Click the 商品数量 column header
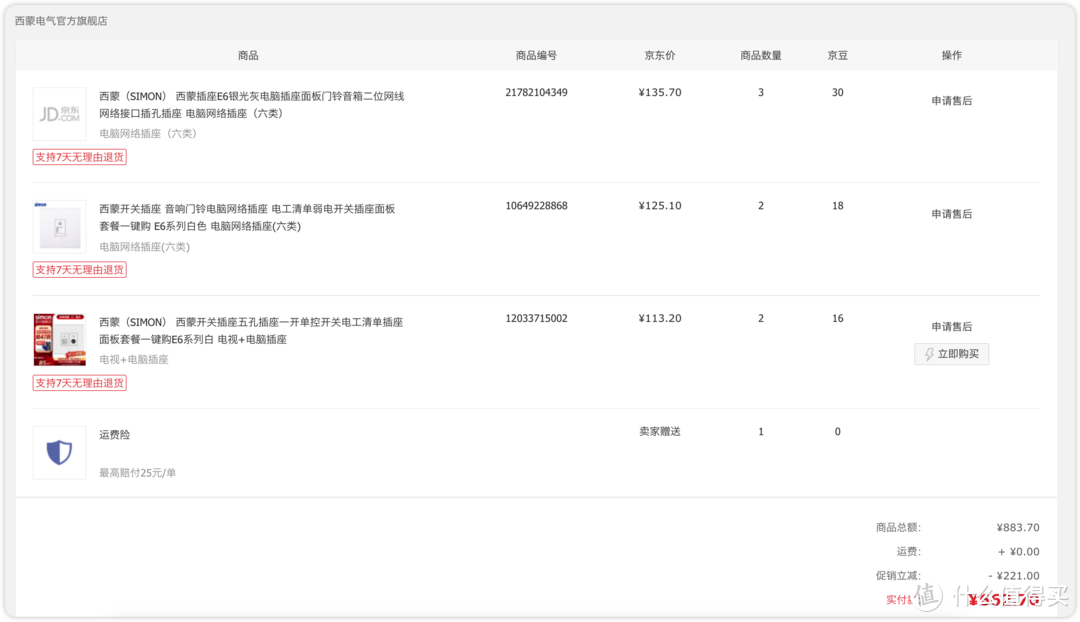This screenshot has width=1080, height=622. click(761, 55)
